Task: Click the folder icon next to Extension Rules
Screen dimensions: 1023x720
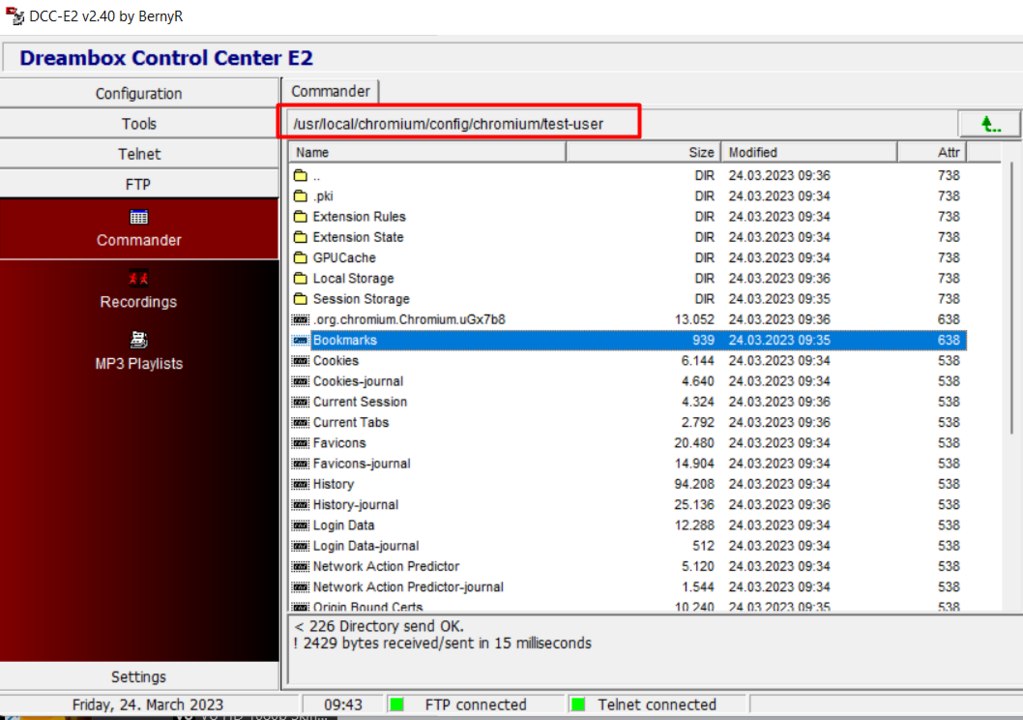Action: (x=300, y=217)
